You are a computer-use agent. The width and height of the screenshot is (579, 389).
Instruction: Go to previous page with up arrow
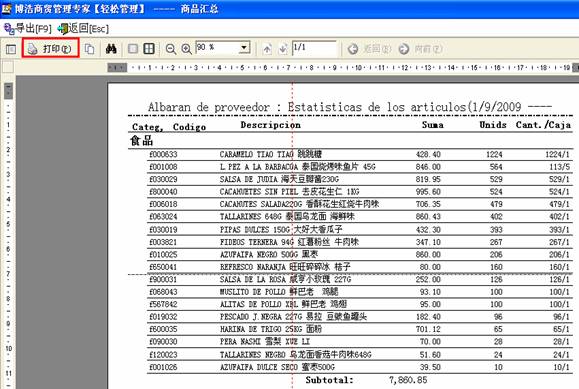click(x=267, y=49)
